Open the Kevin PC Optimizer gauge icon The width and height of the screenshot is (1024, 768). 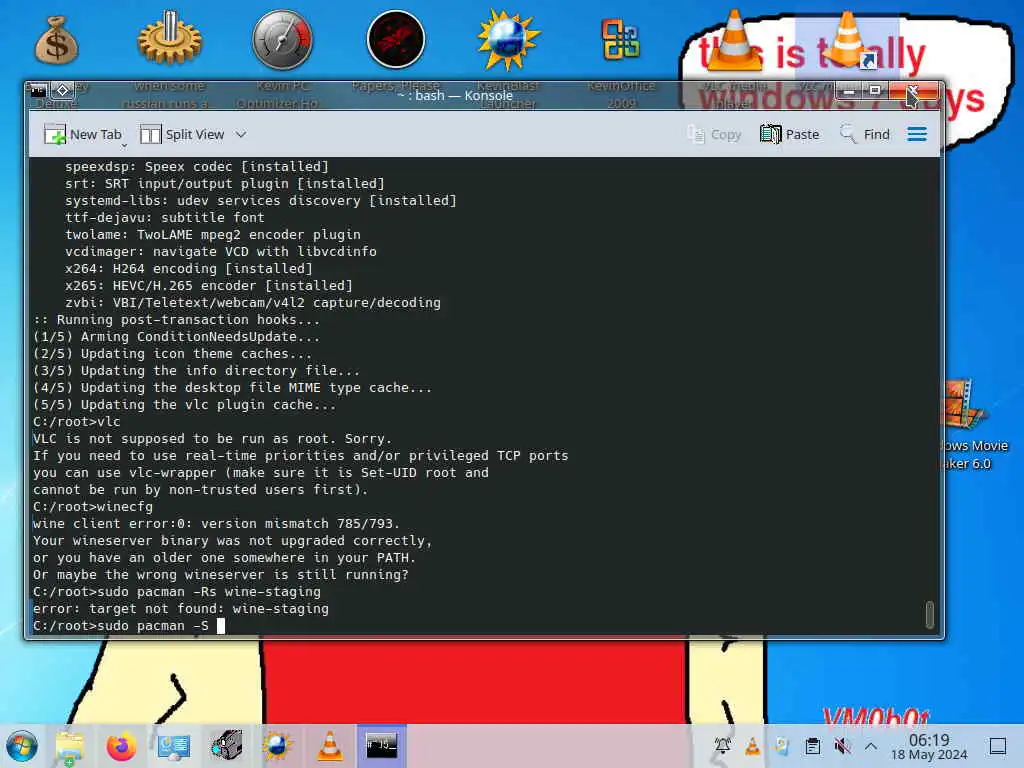click(282, 39)
